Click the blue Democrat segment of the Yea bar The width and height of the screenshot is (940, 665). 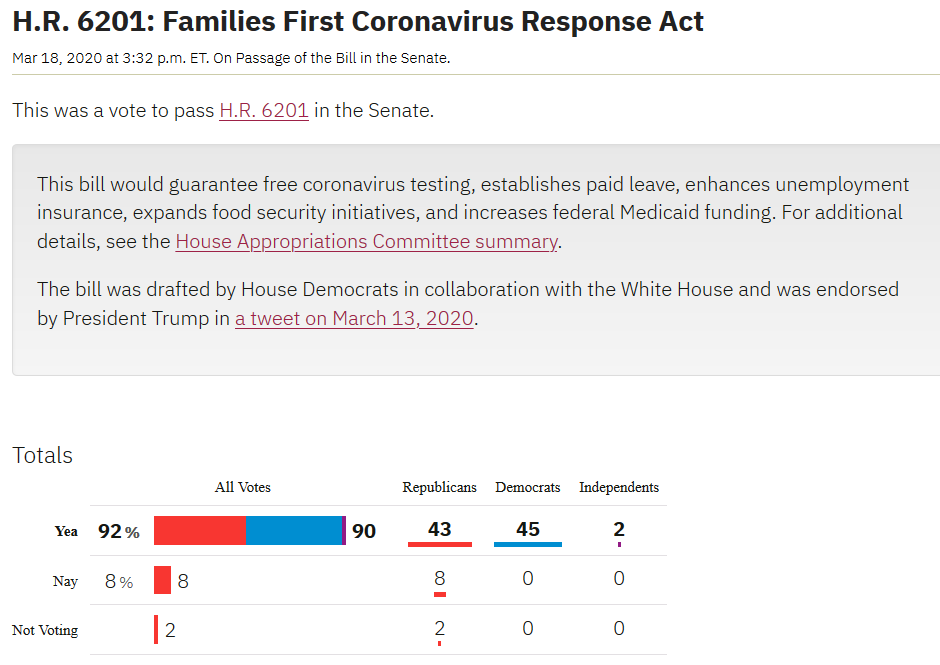click(x=293, y=531)
